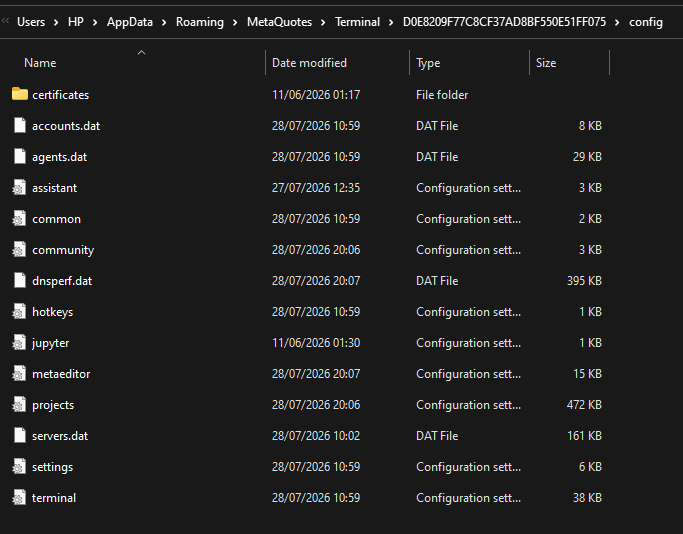Image resolution: width=683 pixels, height=534 pixels.
Task: Expand the chevron after MetaQuotes in path
Action: coord(323,22)
